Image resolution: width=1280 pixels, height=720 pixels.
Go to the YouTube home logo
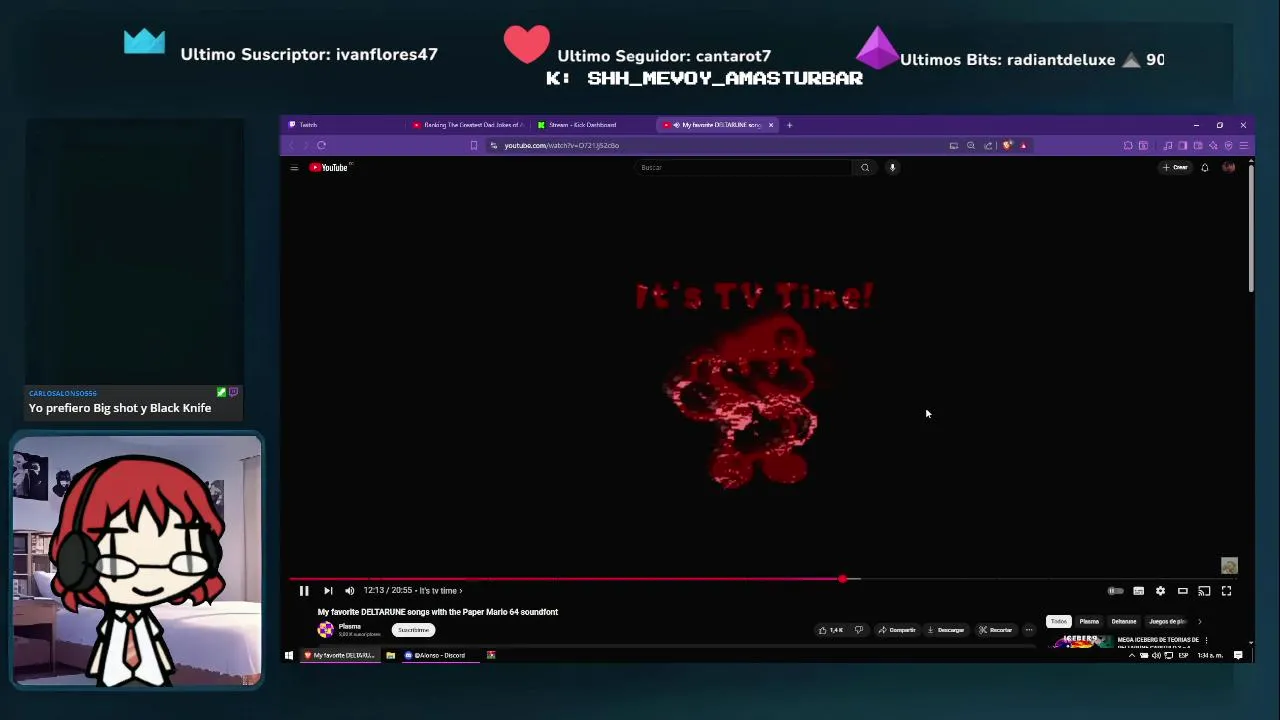coord(329,168)
